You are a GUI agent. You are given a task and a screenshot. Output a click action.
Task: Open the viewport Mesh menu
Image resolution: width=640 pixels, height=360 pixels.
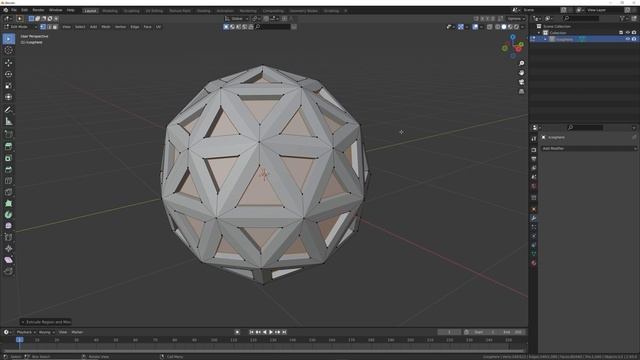click(x=106, y=27)
